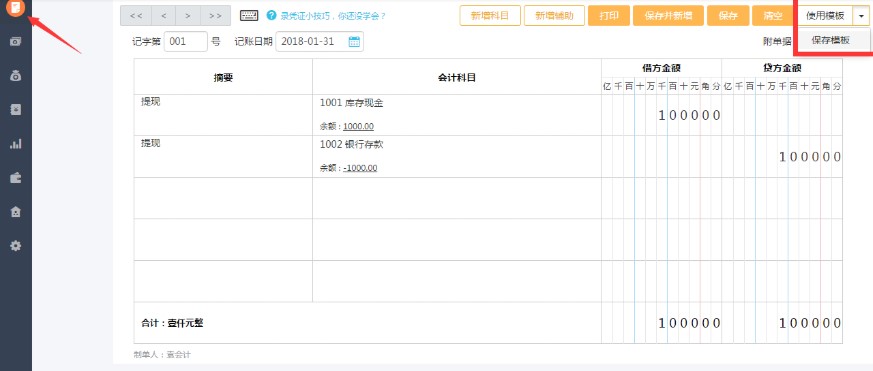Image resolution: width=873 pixels, height=371 pixels.
Task: Click the keyboard shortcuts icon
Action: click(249, 16)
